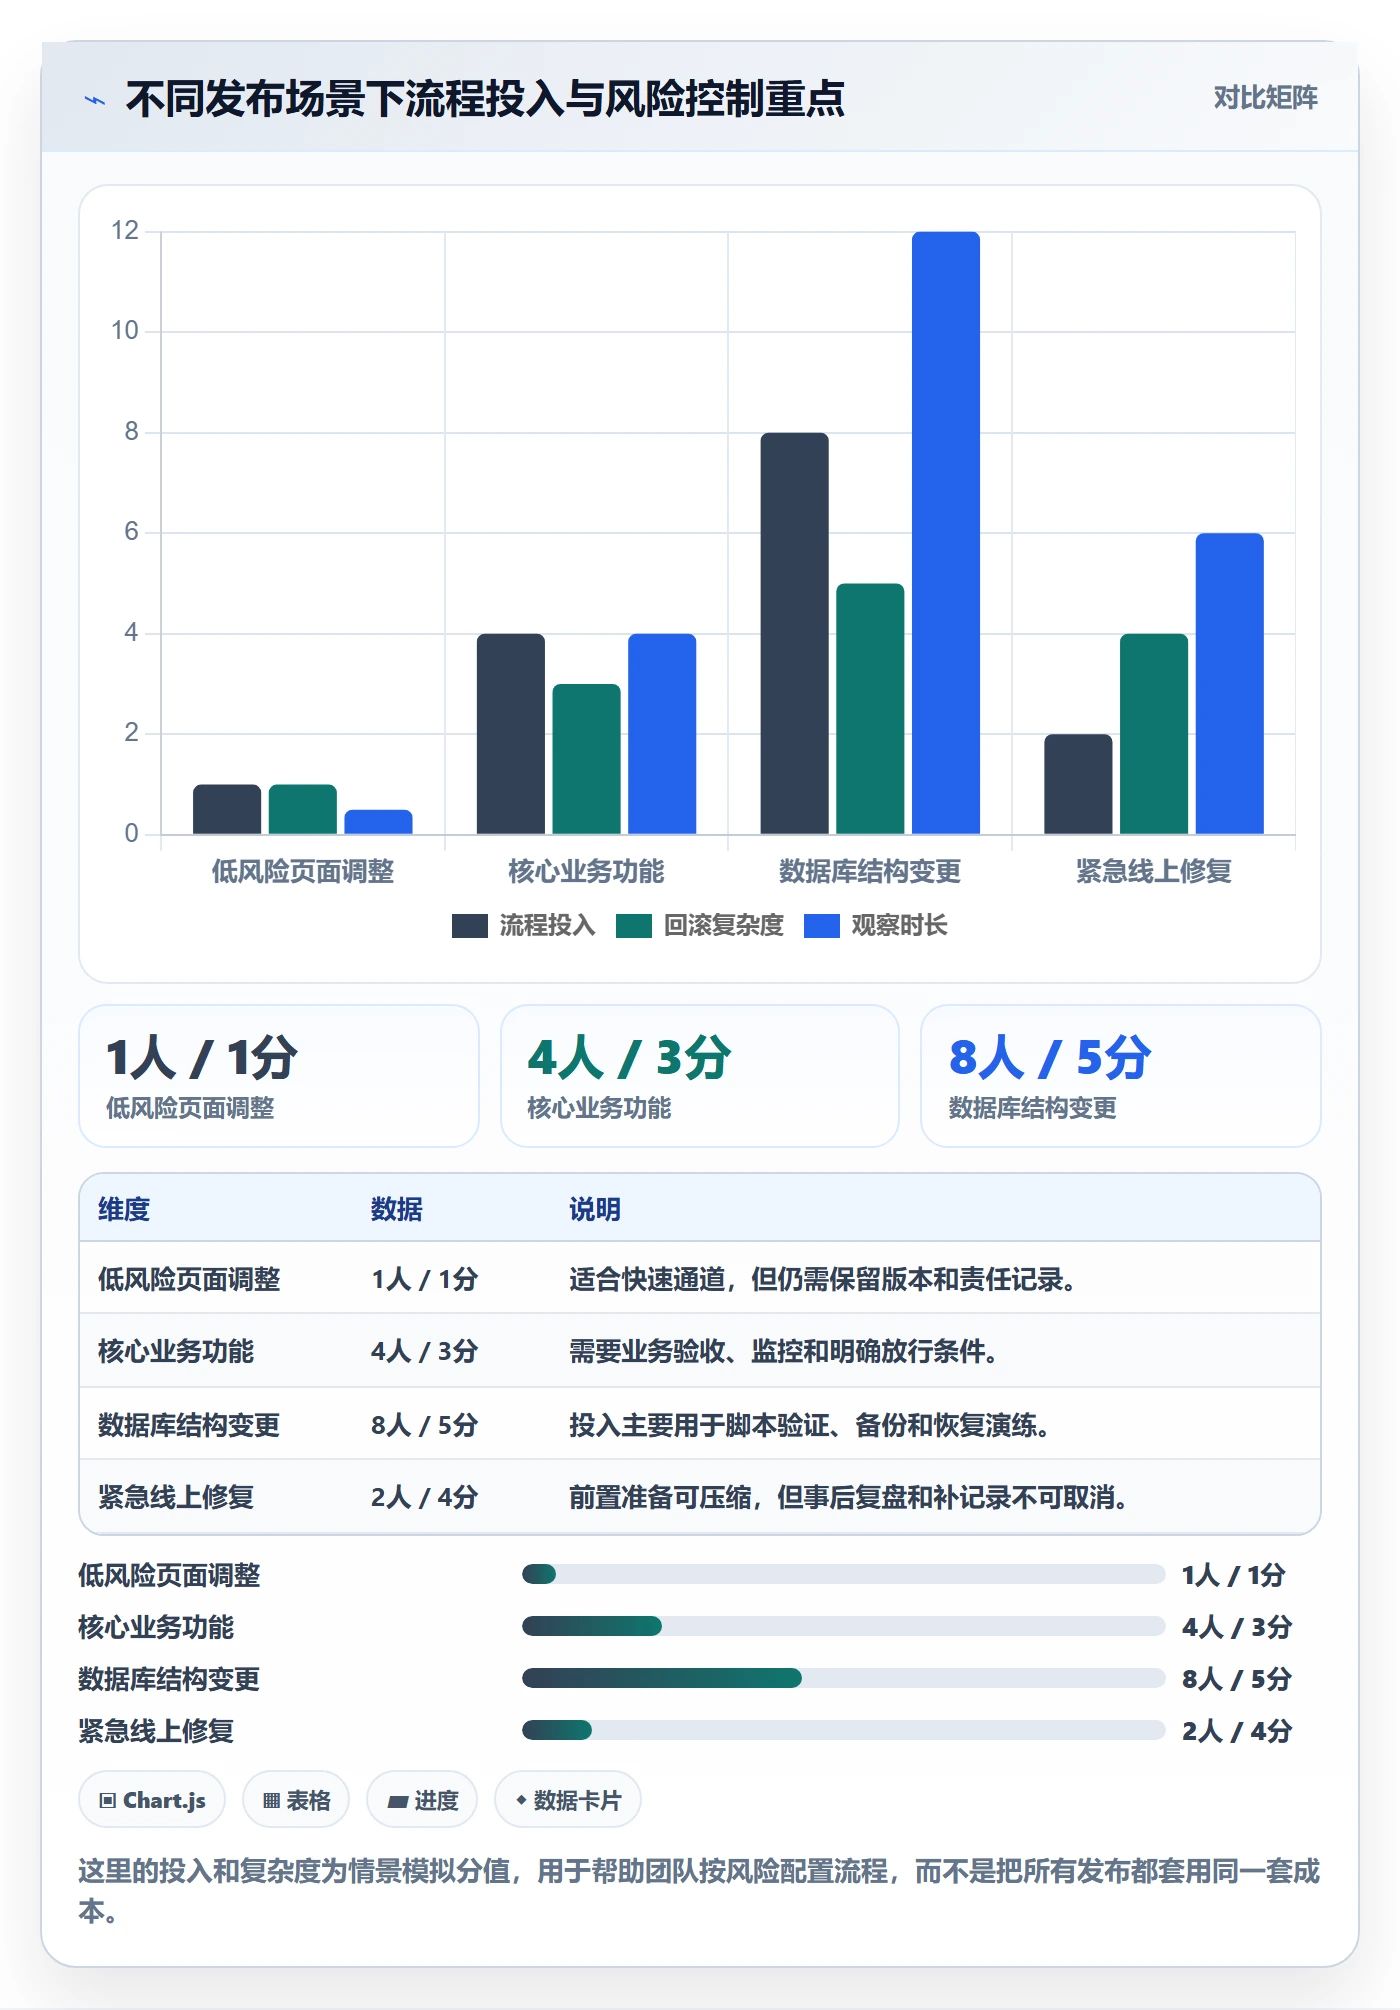Click the 流程投入 legend label
This screenshot has height=2010, width=1400.
(x=547, y=926)
